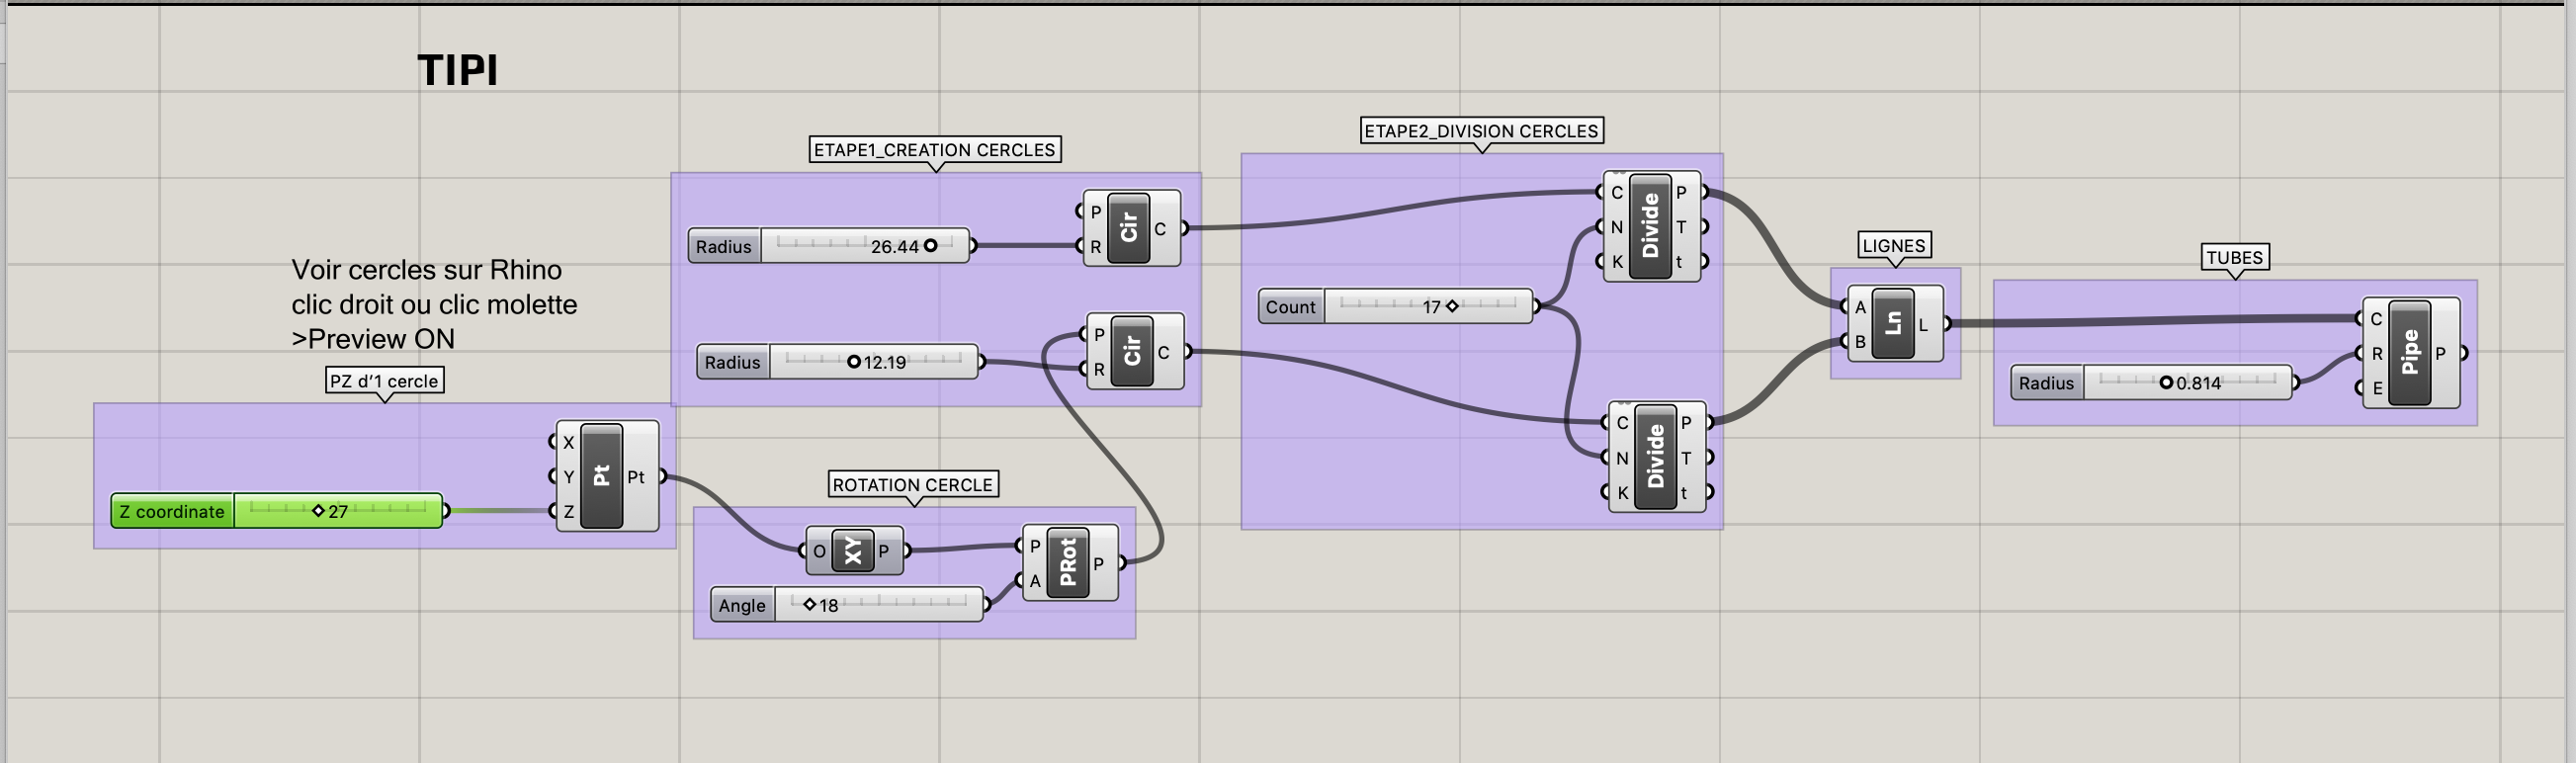Click the XY plane component

pos(852,551)
